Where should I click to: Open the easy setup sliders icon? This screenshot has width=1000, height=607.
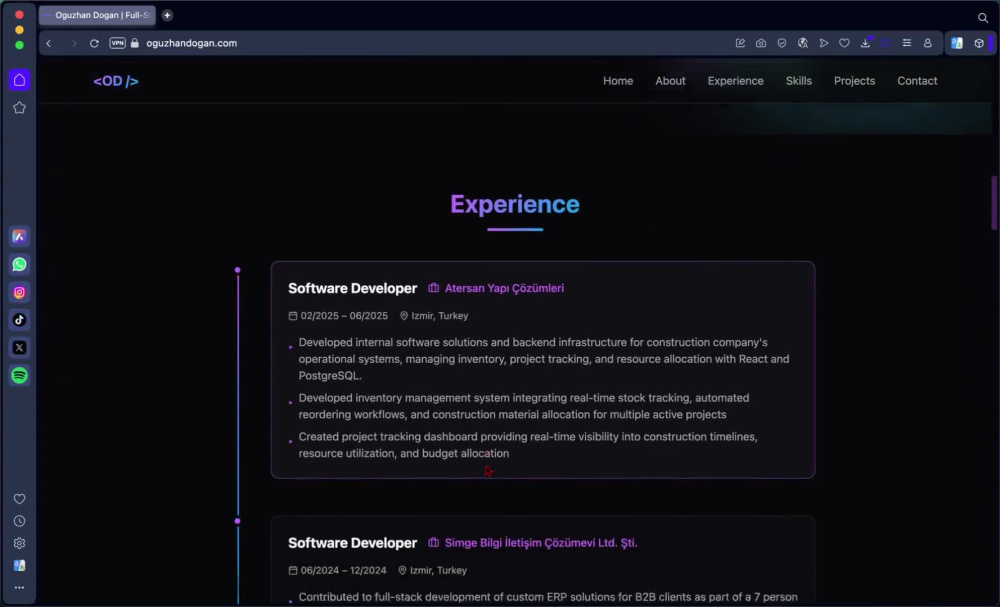tap(907, 43)
